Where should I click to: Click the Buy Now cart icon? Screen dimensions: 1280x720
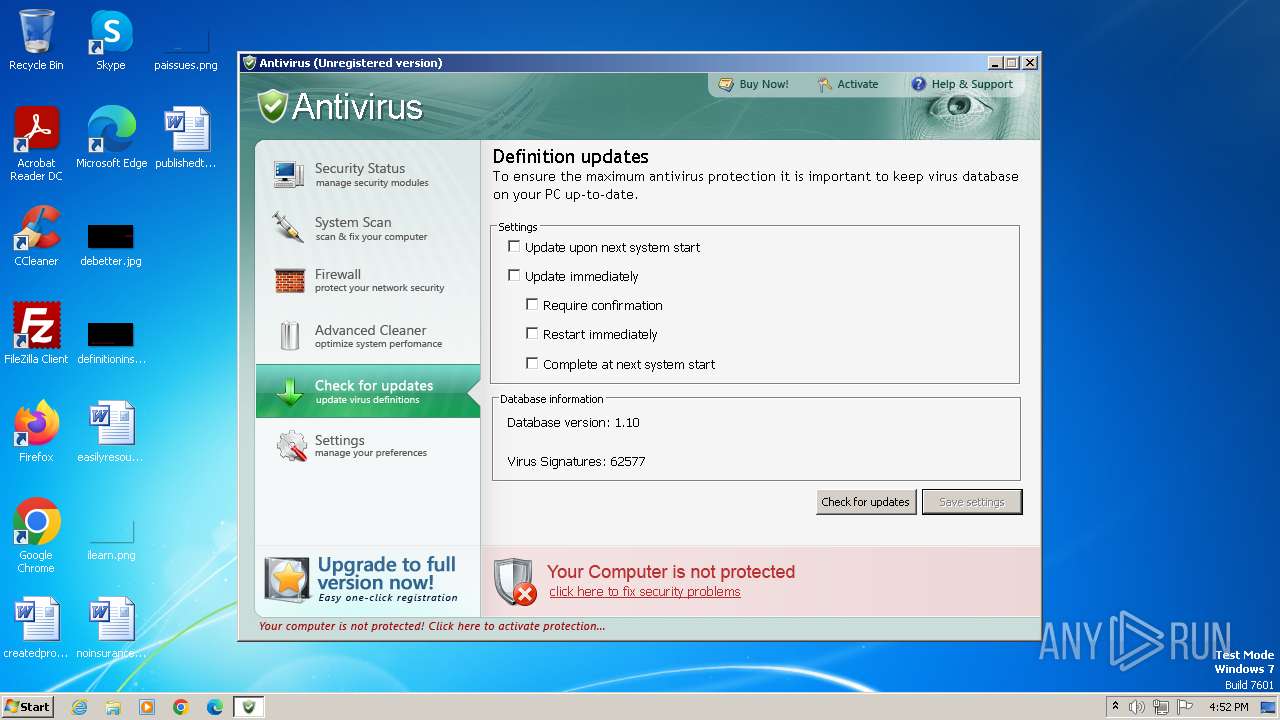point(726,85)
